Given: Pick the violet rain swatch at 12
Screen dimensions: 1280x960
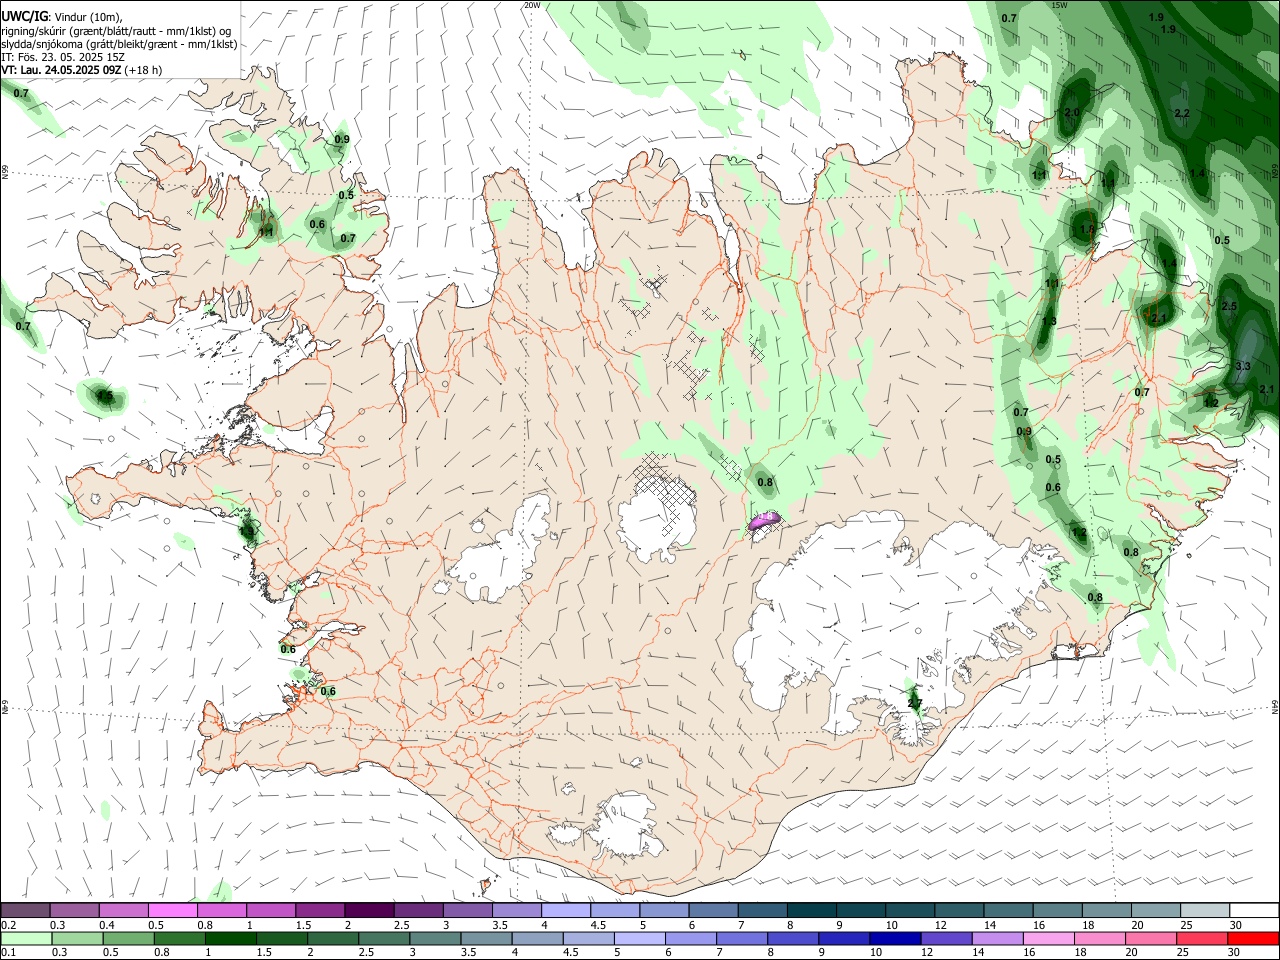Looking at the screenshot, I should (945, 939).
